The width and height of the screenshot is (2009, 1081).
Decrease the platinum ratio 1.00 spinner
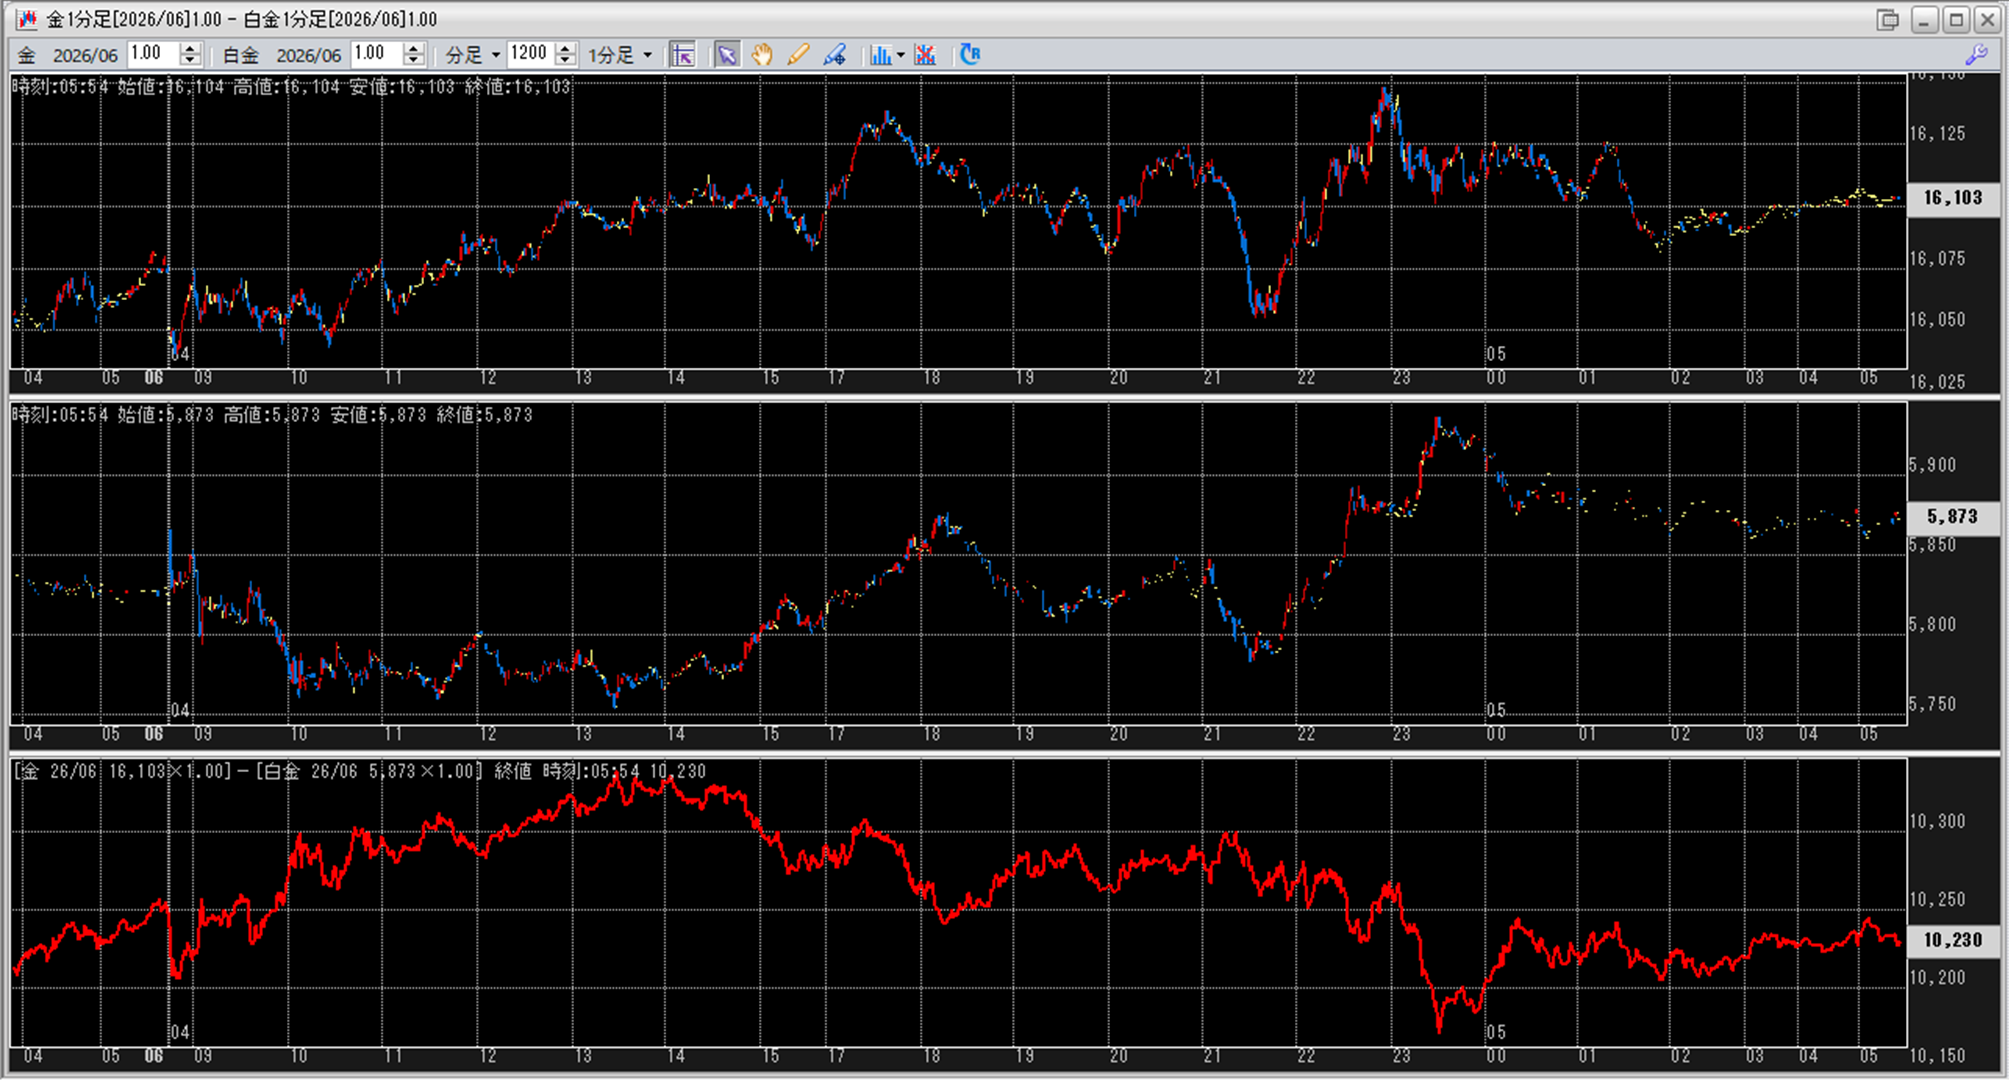click(x=414, y=61)
